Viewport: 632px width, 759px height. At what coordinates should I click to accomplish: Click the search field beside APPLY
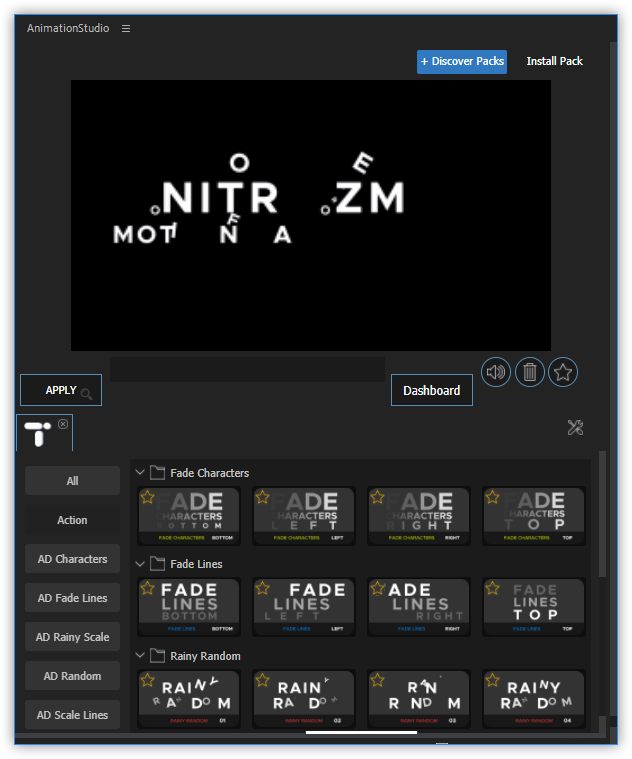point(247,370)
